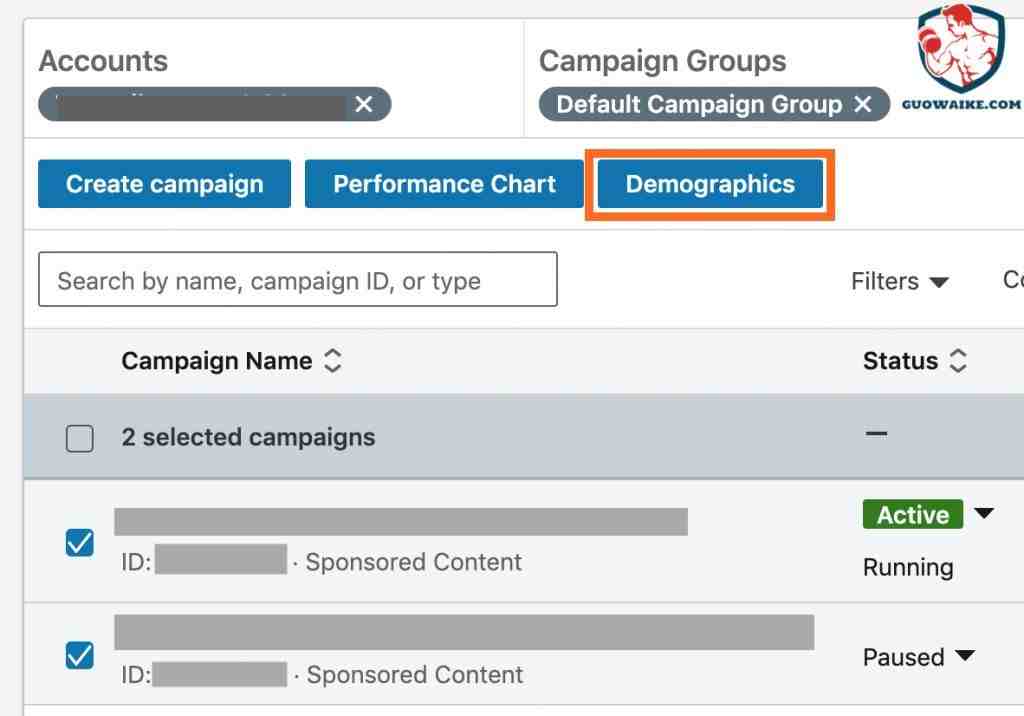The image size is (1024, 716).
Task: Sort by Campaign Name arrows icon
Action: (x=332, y=361)
